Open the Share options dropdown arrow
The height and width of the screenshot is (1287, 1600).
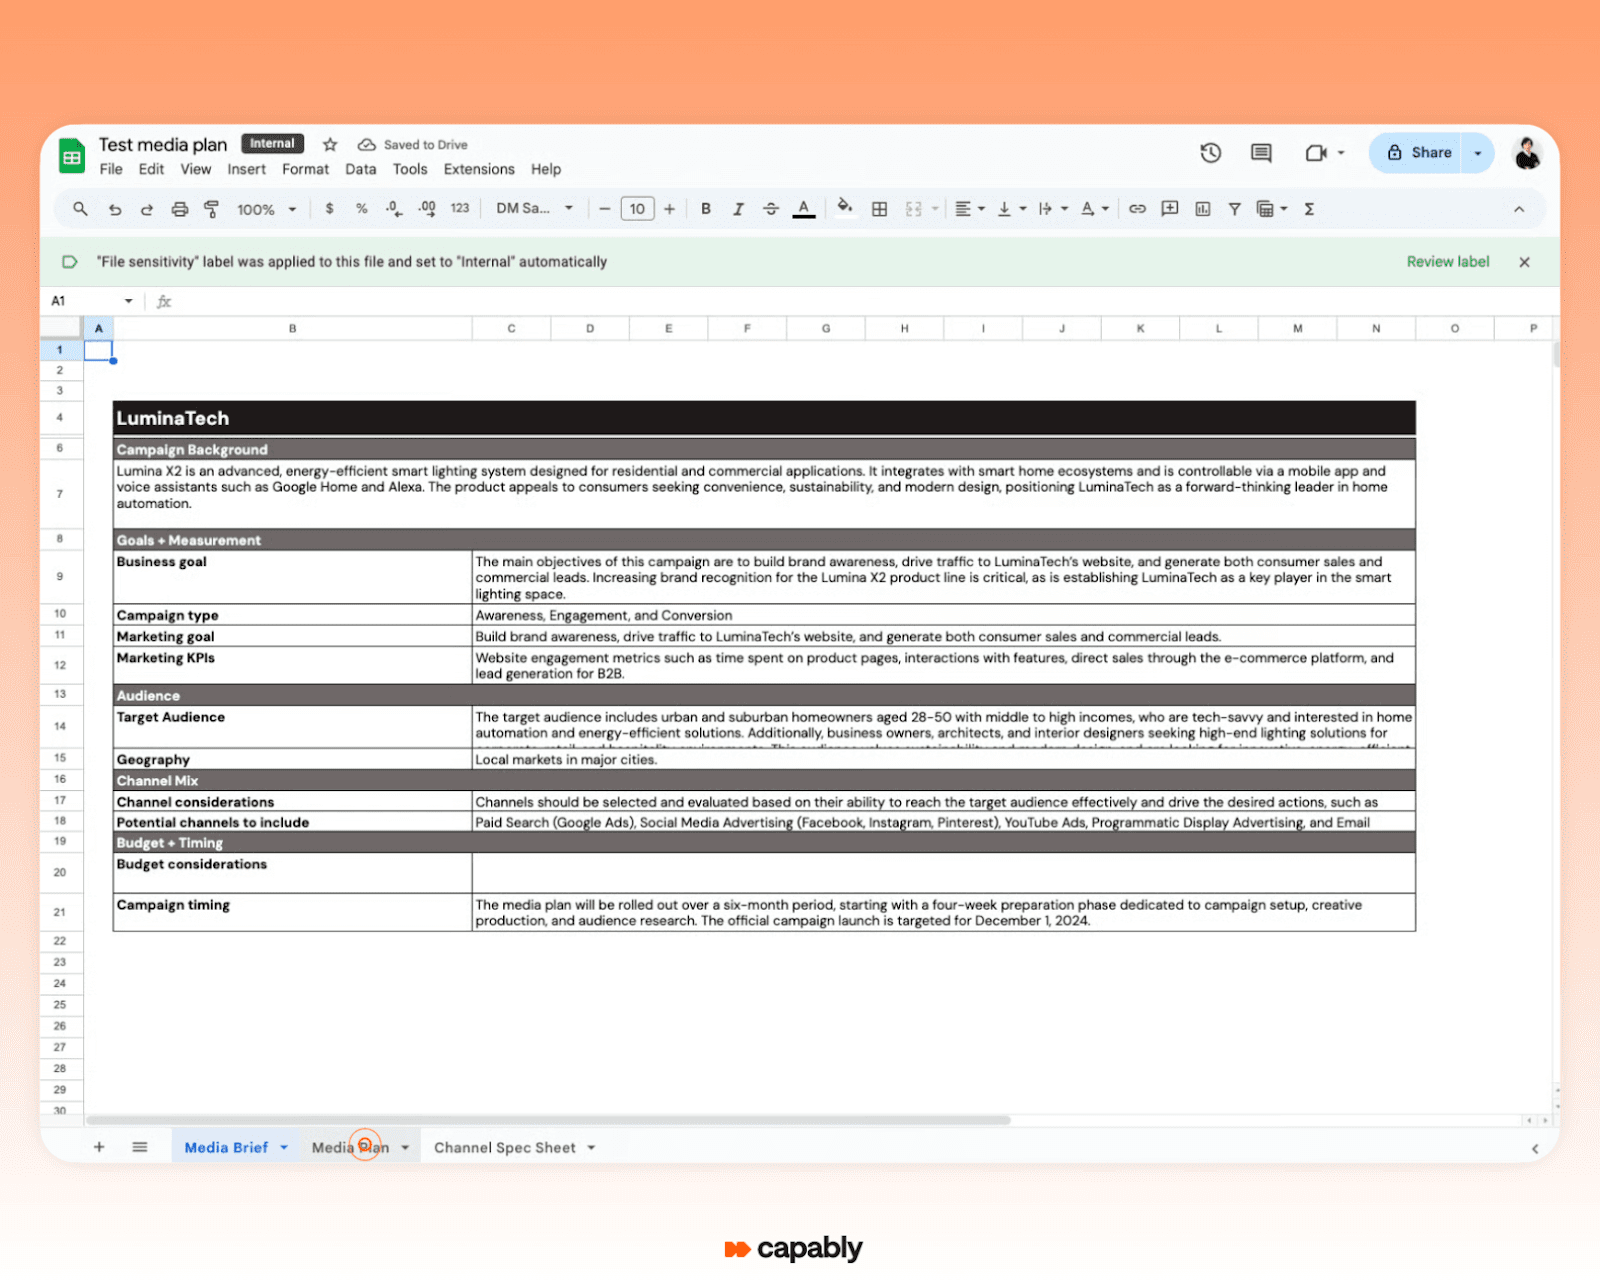pyautogui.click(x=1478, y=153)
